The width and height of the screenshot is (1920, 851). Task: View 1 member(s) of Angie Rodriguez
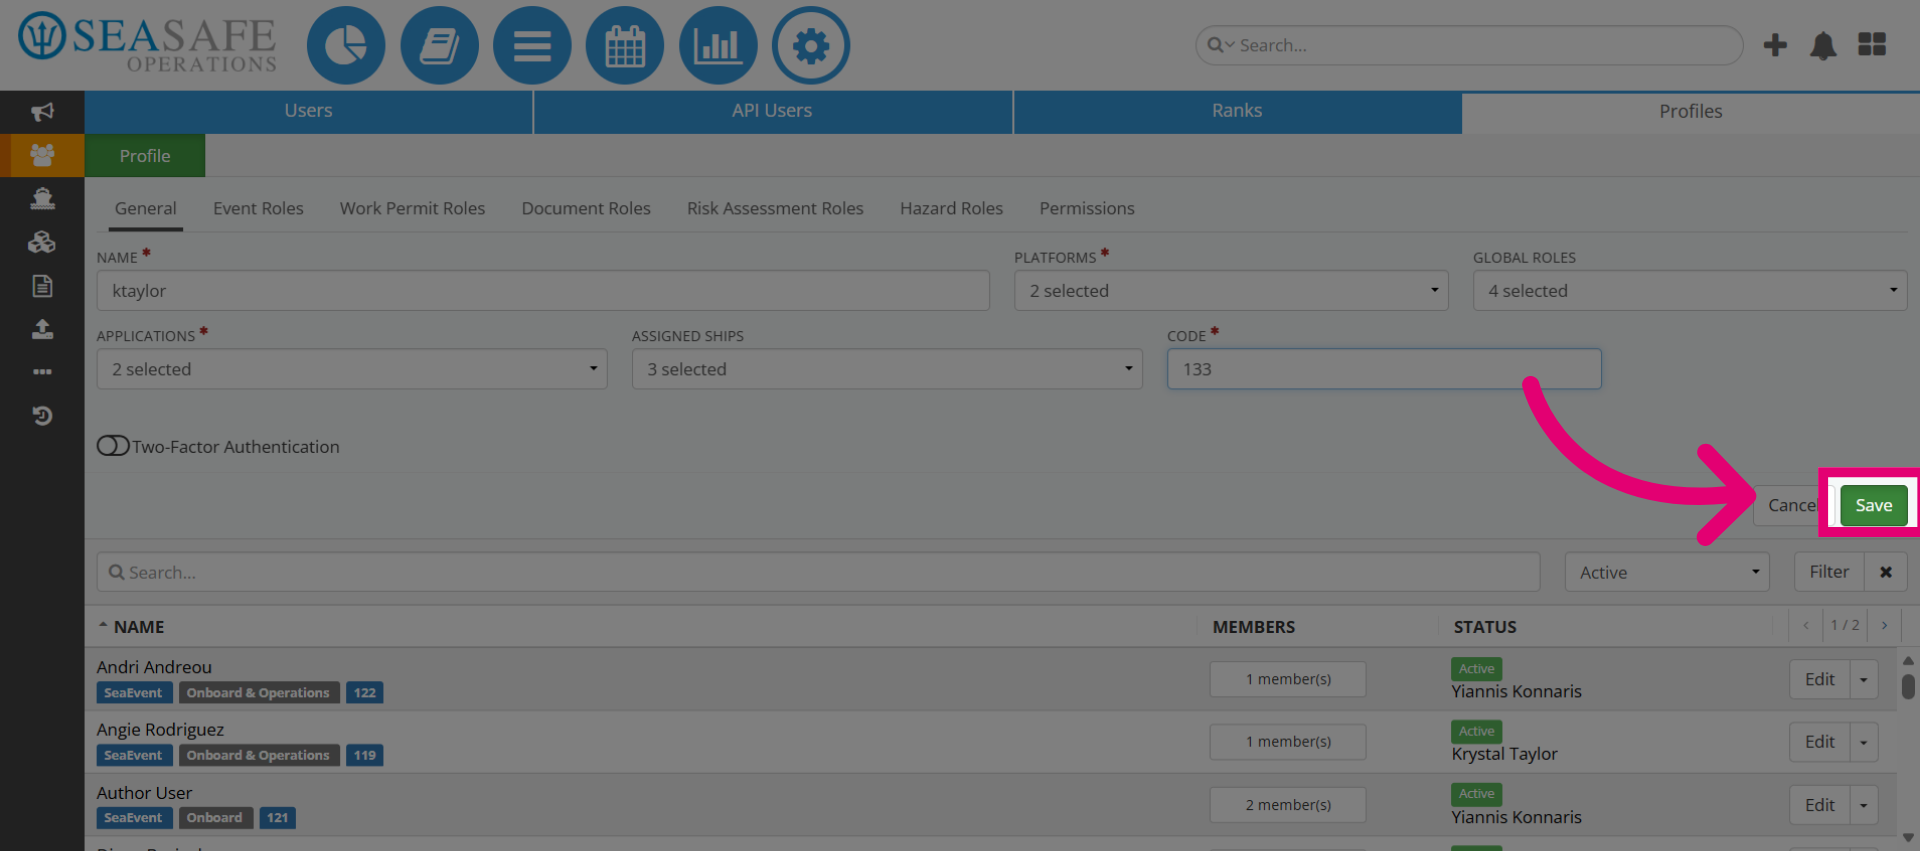1288,742
